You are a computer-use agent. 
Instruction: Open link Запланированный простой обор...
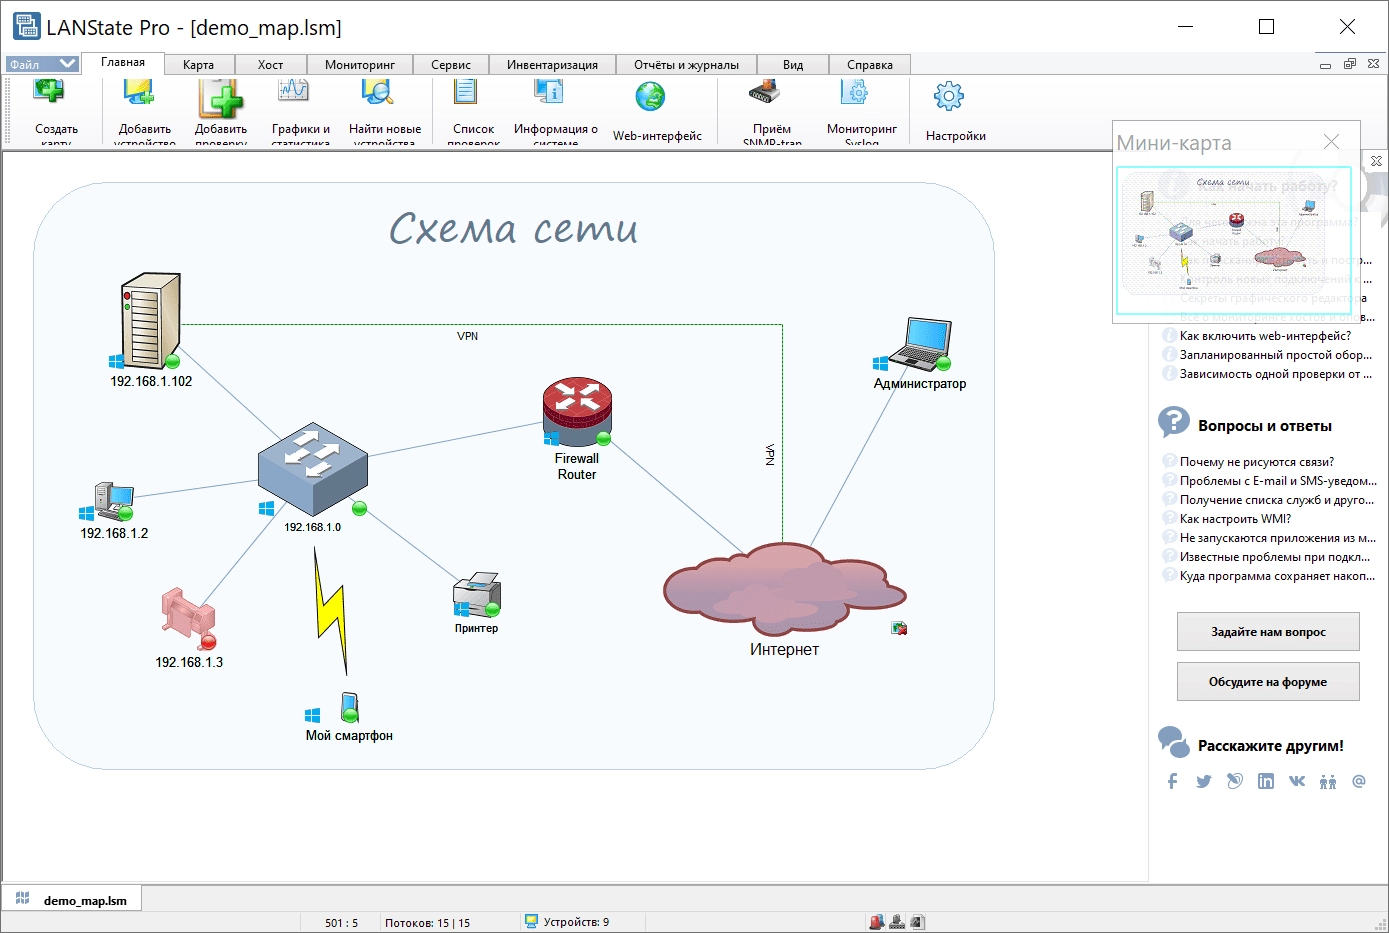(x=1276, y=355)
